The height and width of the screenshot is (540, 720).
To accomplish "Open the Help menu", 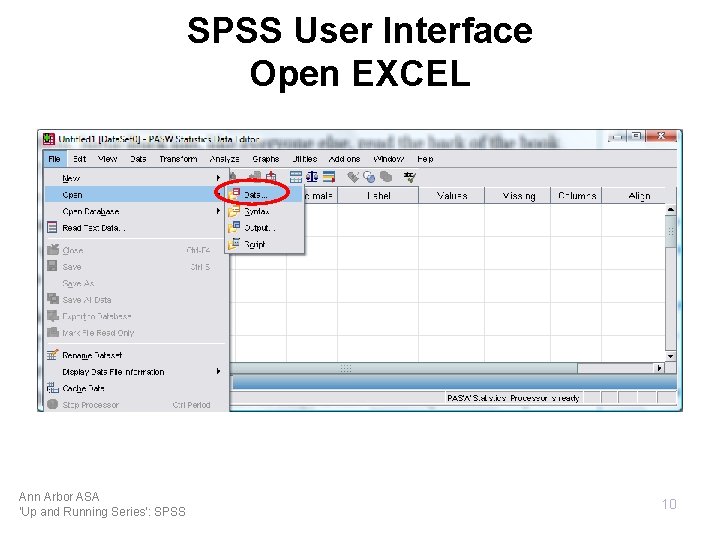I will (x=425, y=159).
